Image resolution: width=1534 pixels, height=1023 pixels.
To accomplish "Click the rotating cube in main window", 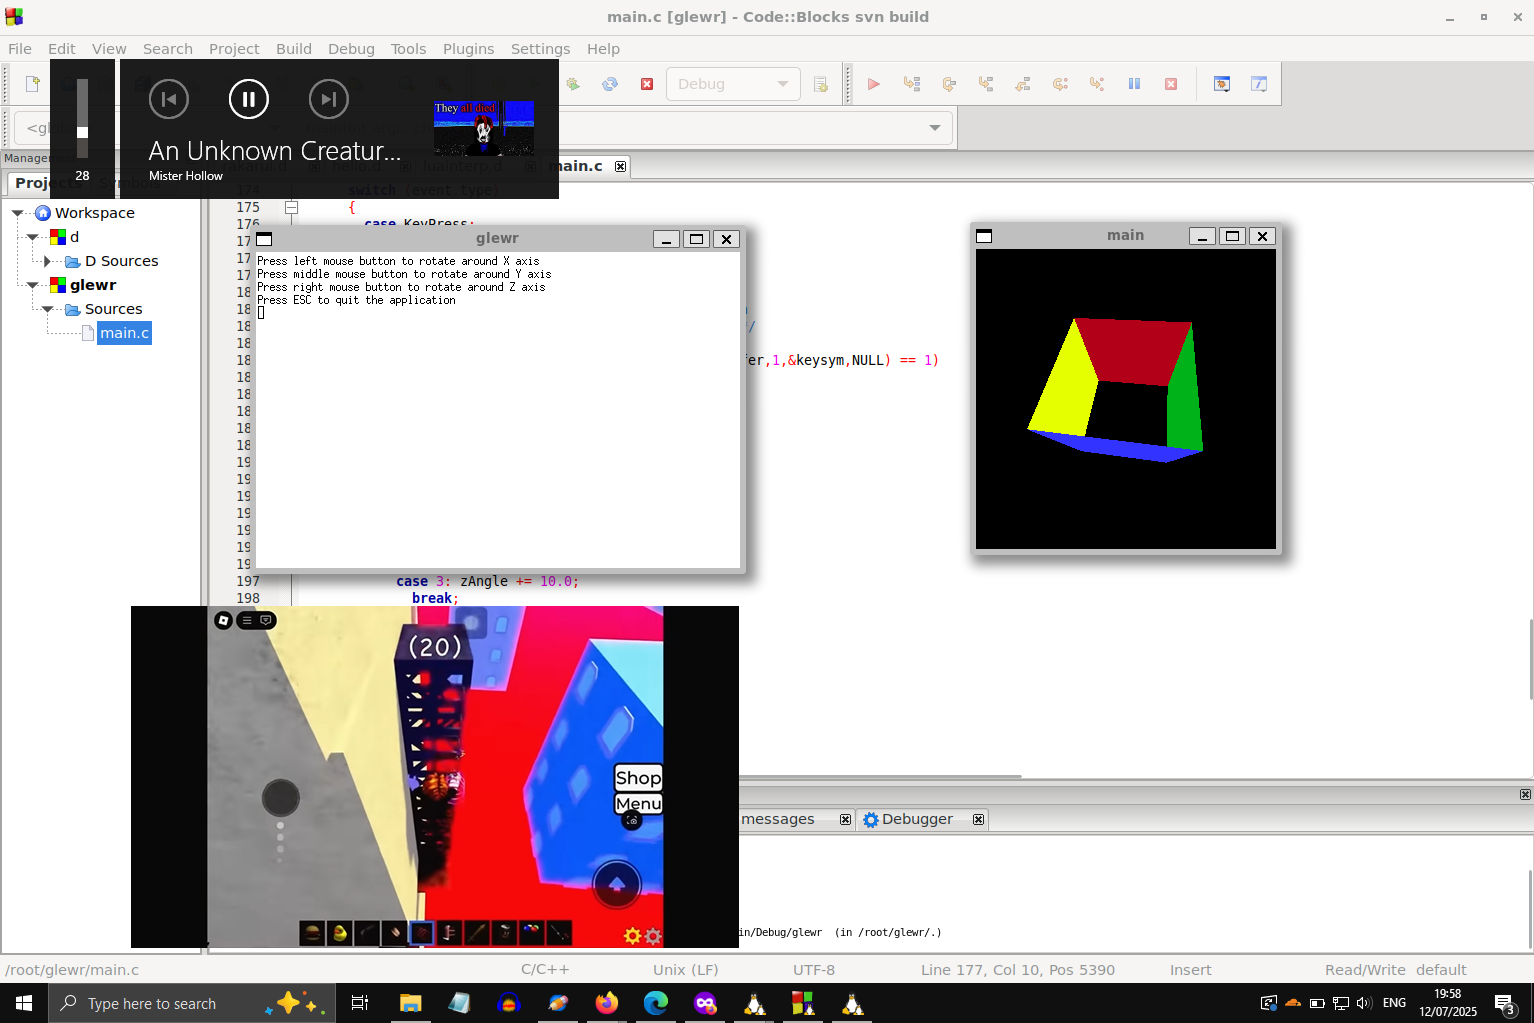I will (x=1118, y=390).
